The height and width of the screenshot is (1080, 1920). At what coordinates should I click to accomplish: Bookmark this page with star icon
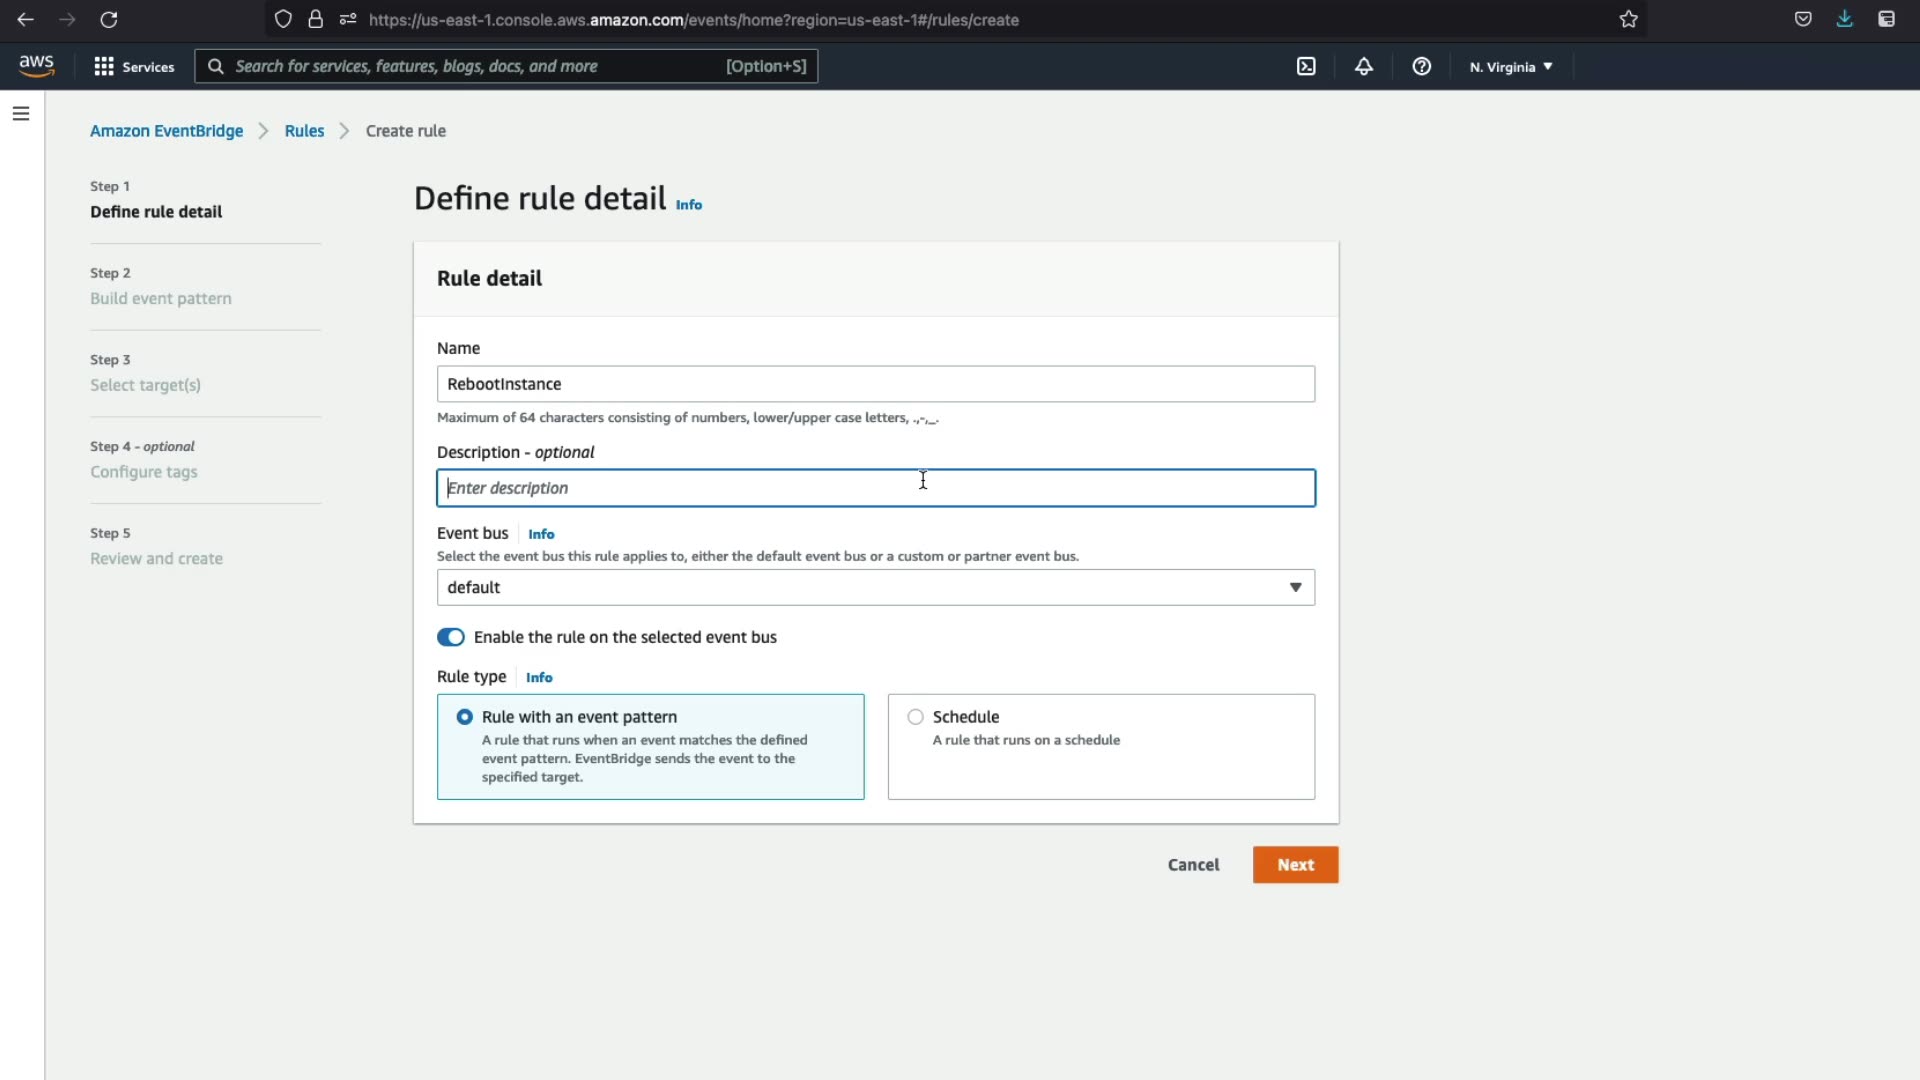coord(1628,19)
